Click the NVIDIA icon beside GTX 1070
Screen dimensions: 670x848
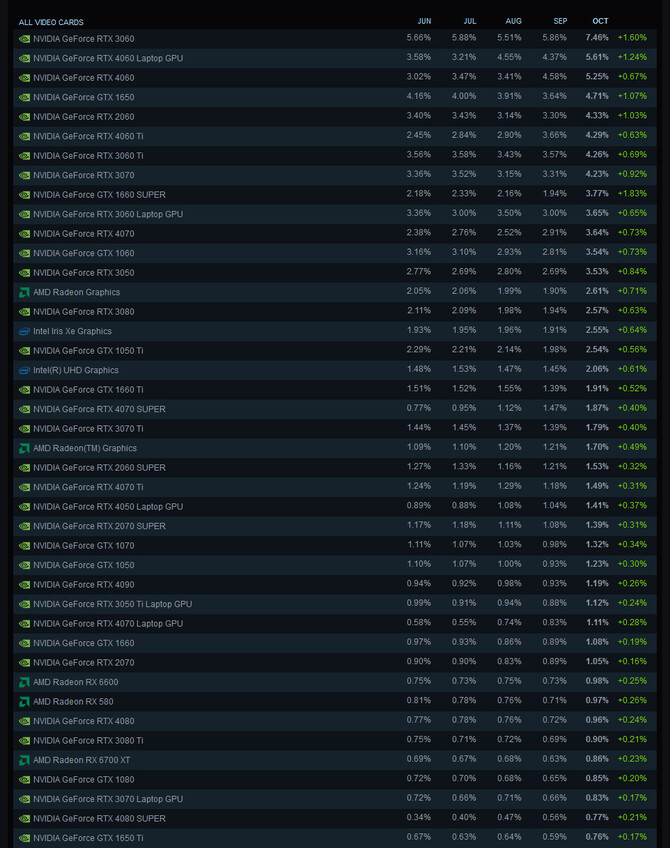coord(24,546)
